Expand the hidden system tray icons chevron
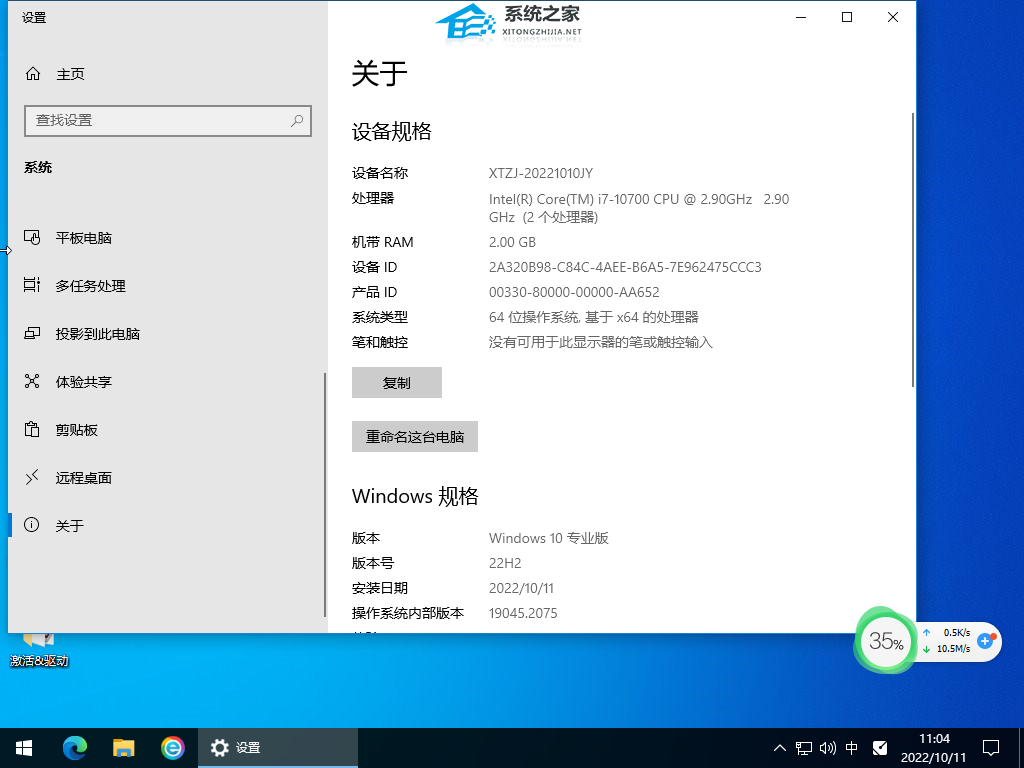 (780, 748)
